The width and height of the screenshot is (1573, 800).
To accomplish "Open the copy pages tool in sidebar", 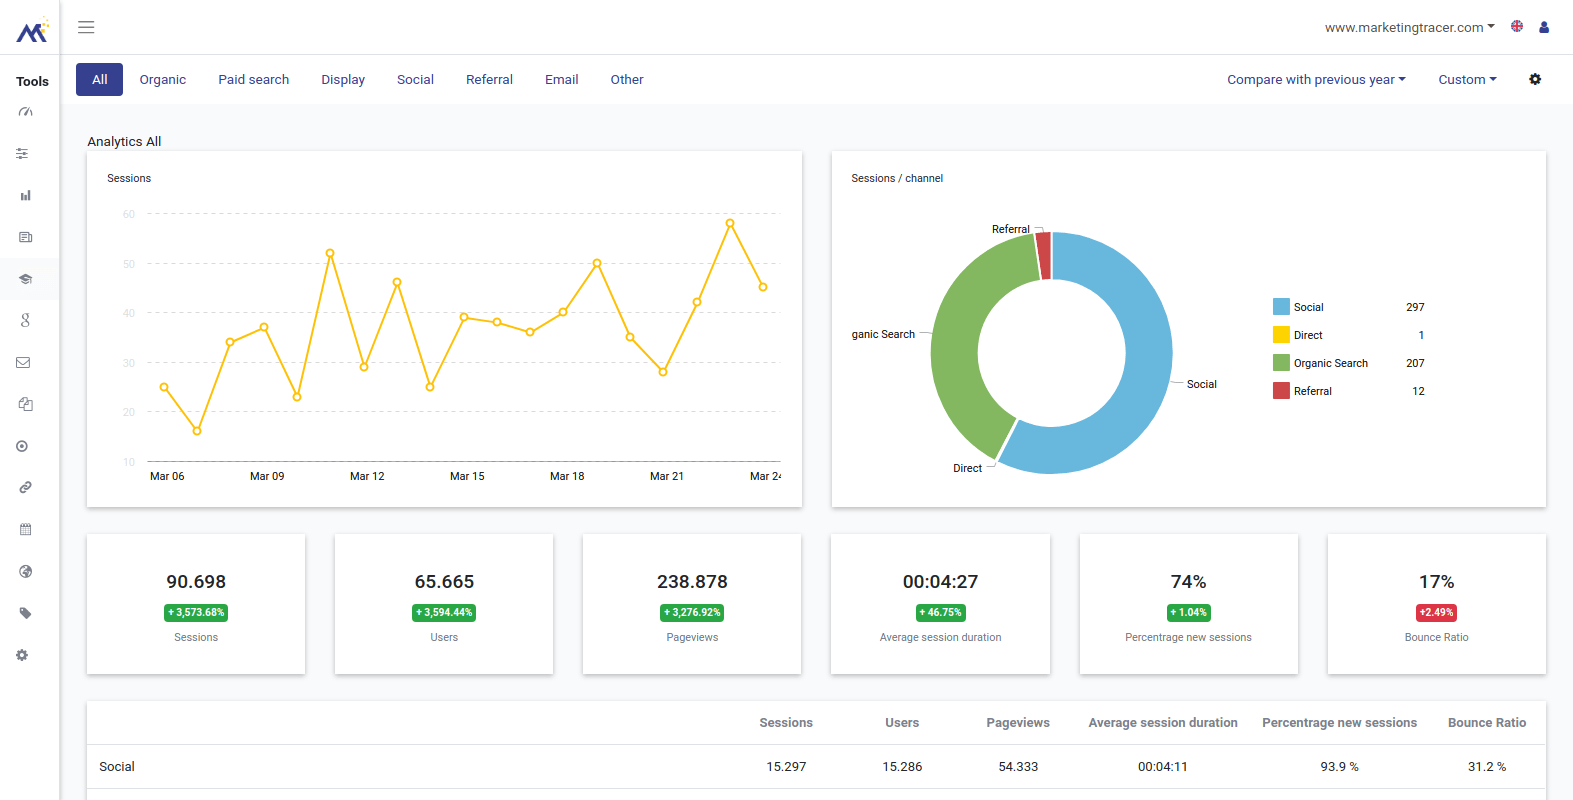I will (26, 404).
